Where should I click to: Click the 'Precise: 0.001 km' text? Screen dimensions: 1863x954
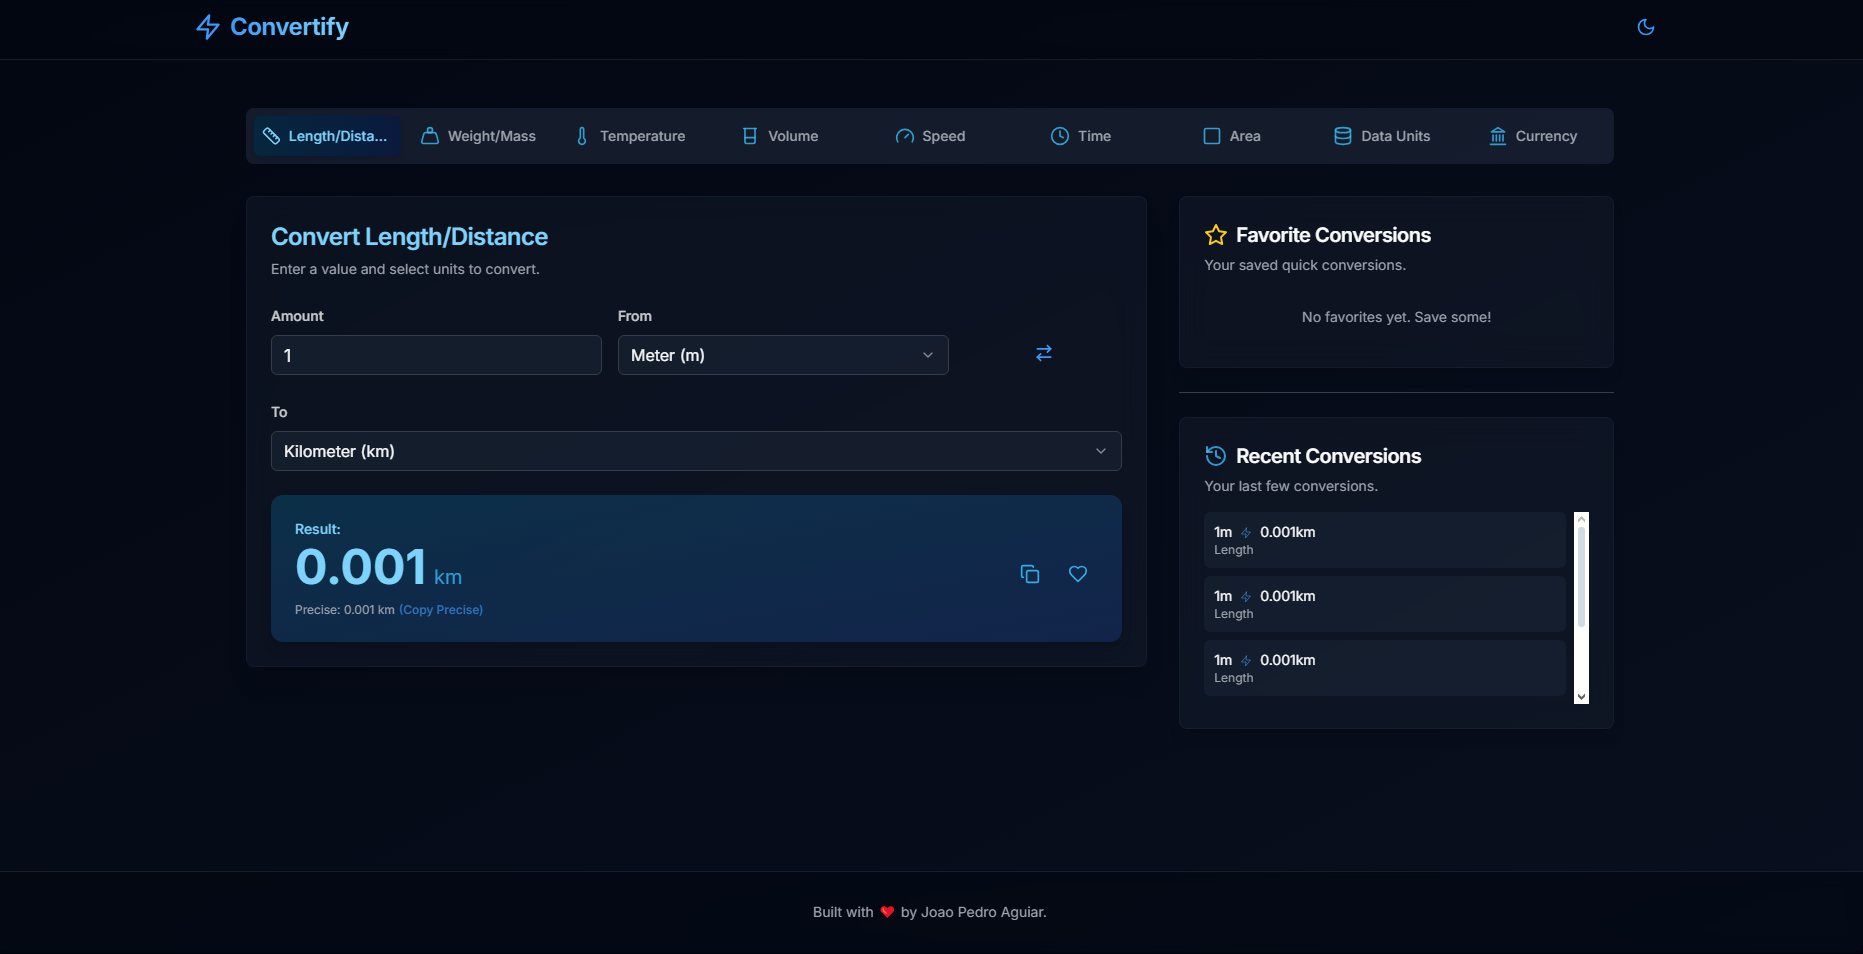[345, 610]
